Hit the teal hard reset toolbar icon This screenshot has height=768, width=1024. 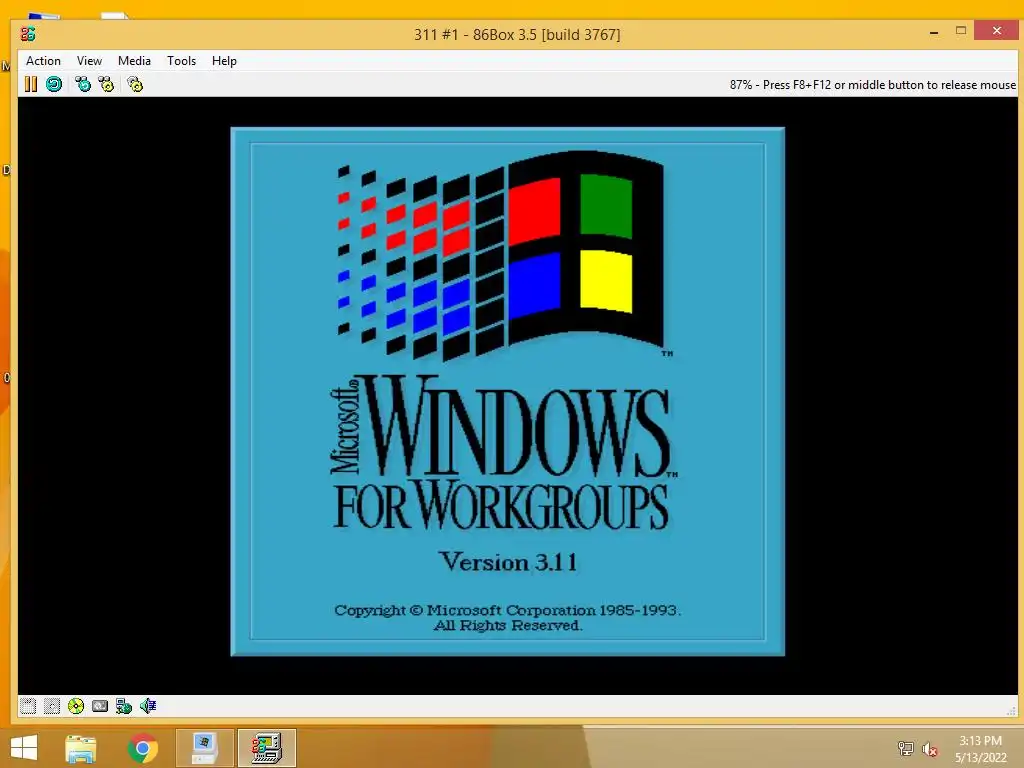point(54,84)
